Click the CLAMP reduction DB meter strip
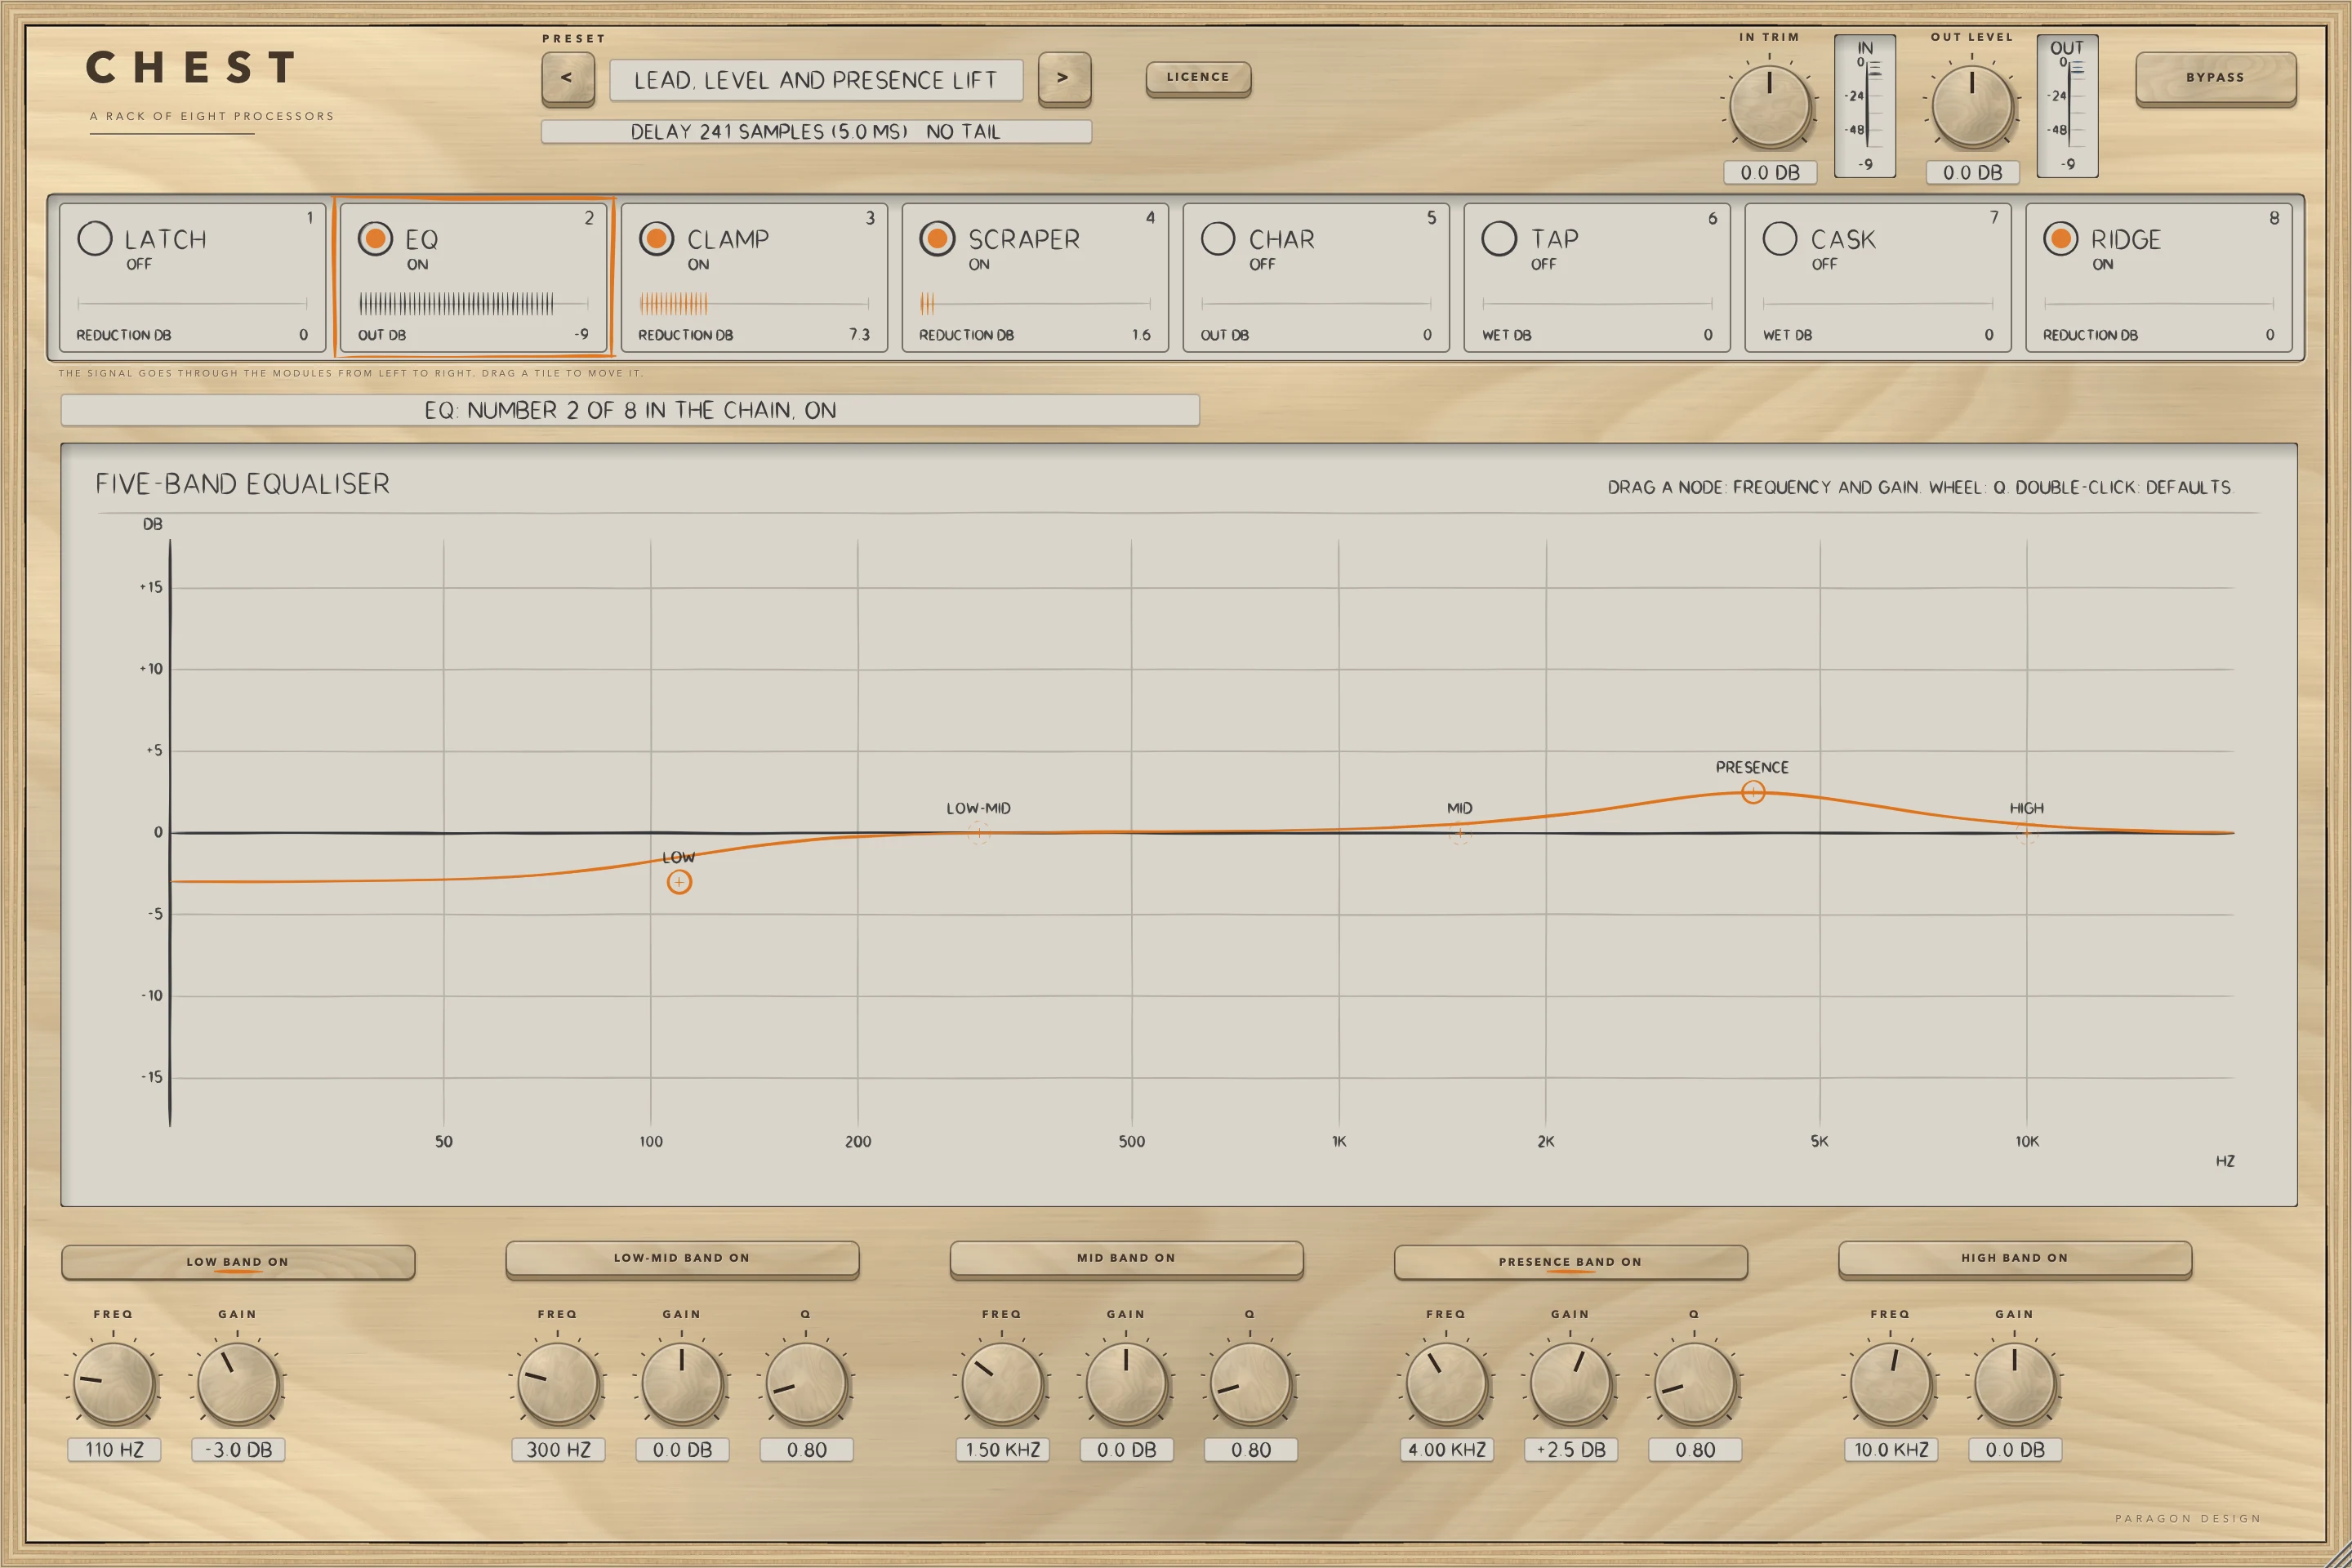The width and height of the screenshot is (2352, 1568). coord(754,303)
